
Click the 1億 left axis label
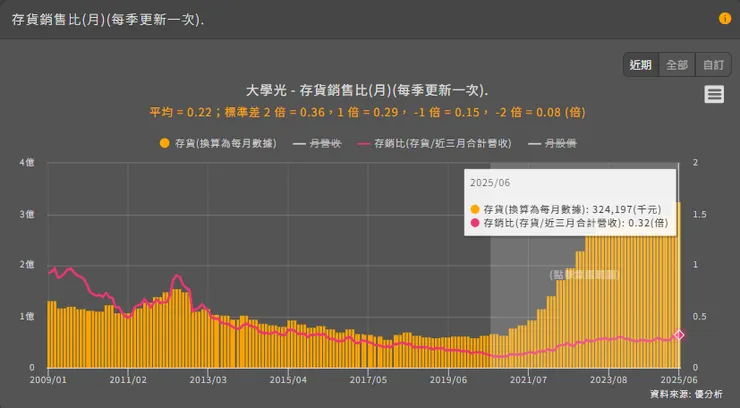point(27,316)
